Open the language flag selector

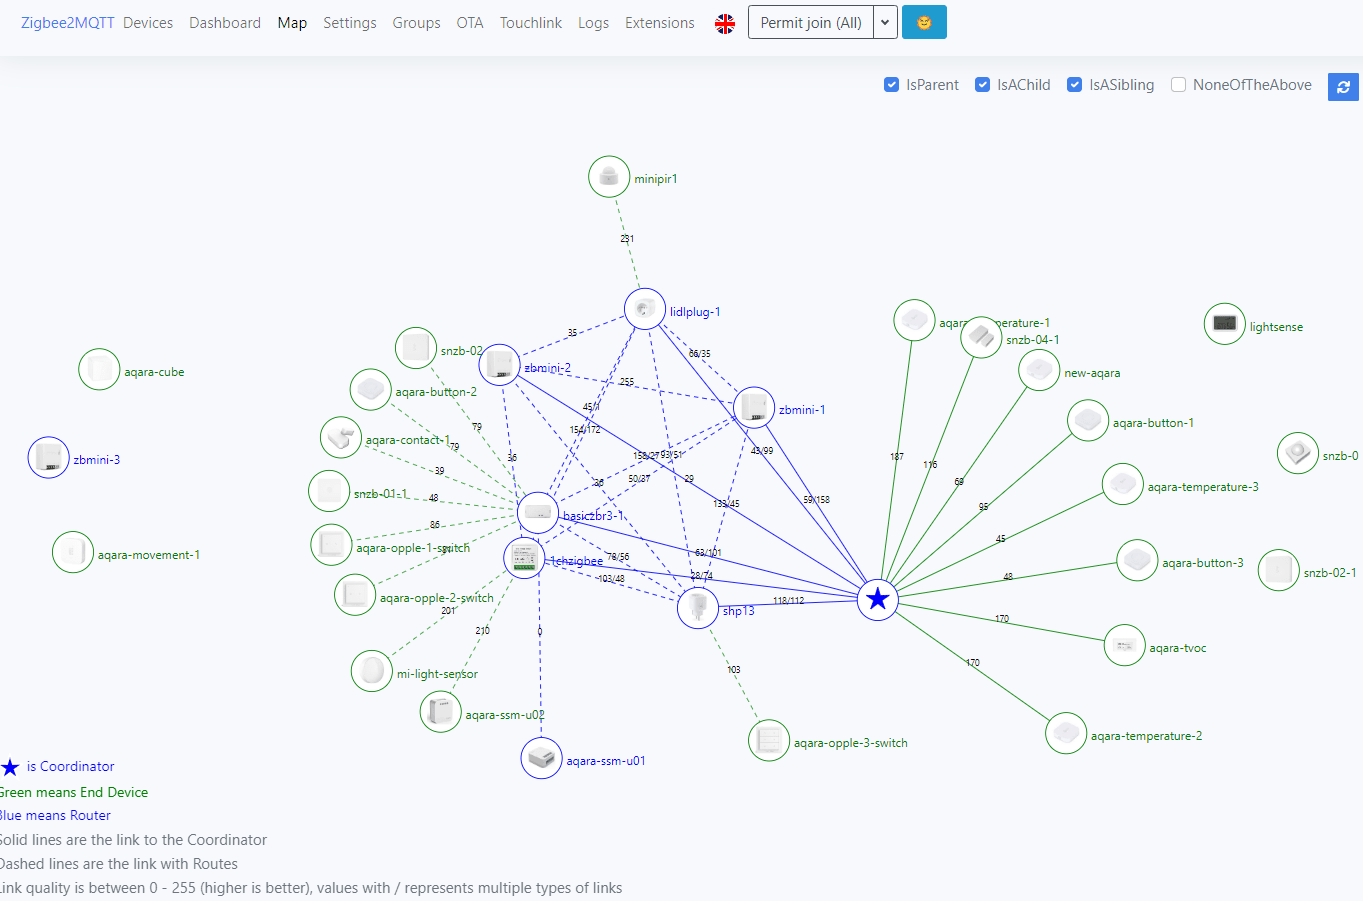point(725,23)
